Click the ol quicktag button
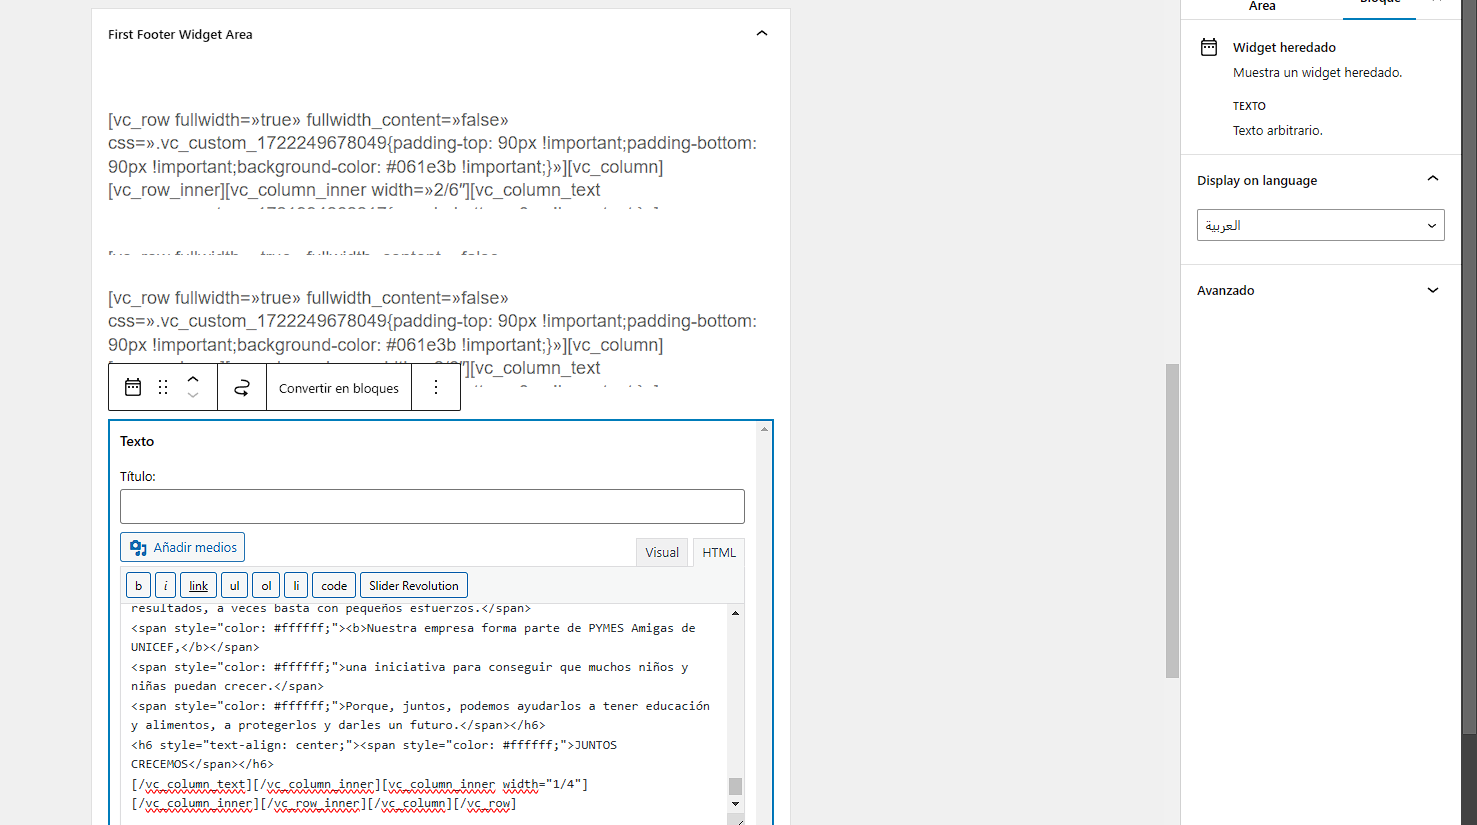Viewport: 1477px width, 825px height. (x=266, y=586)
